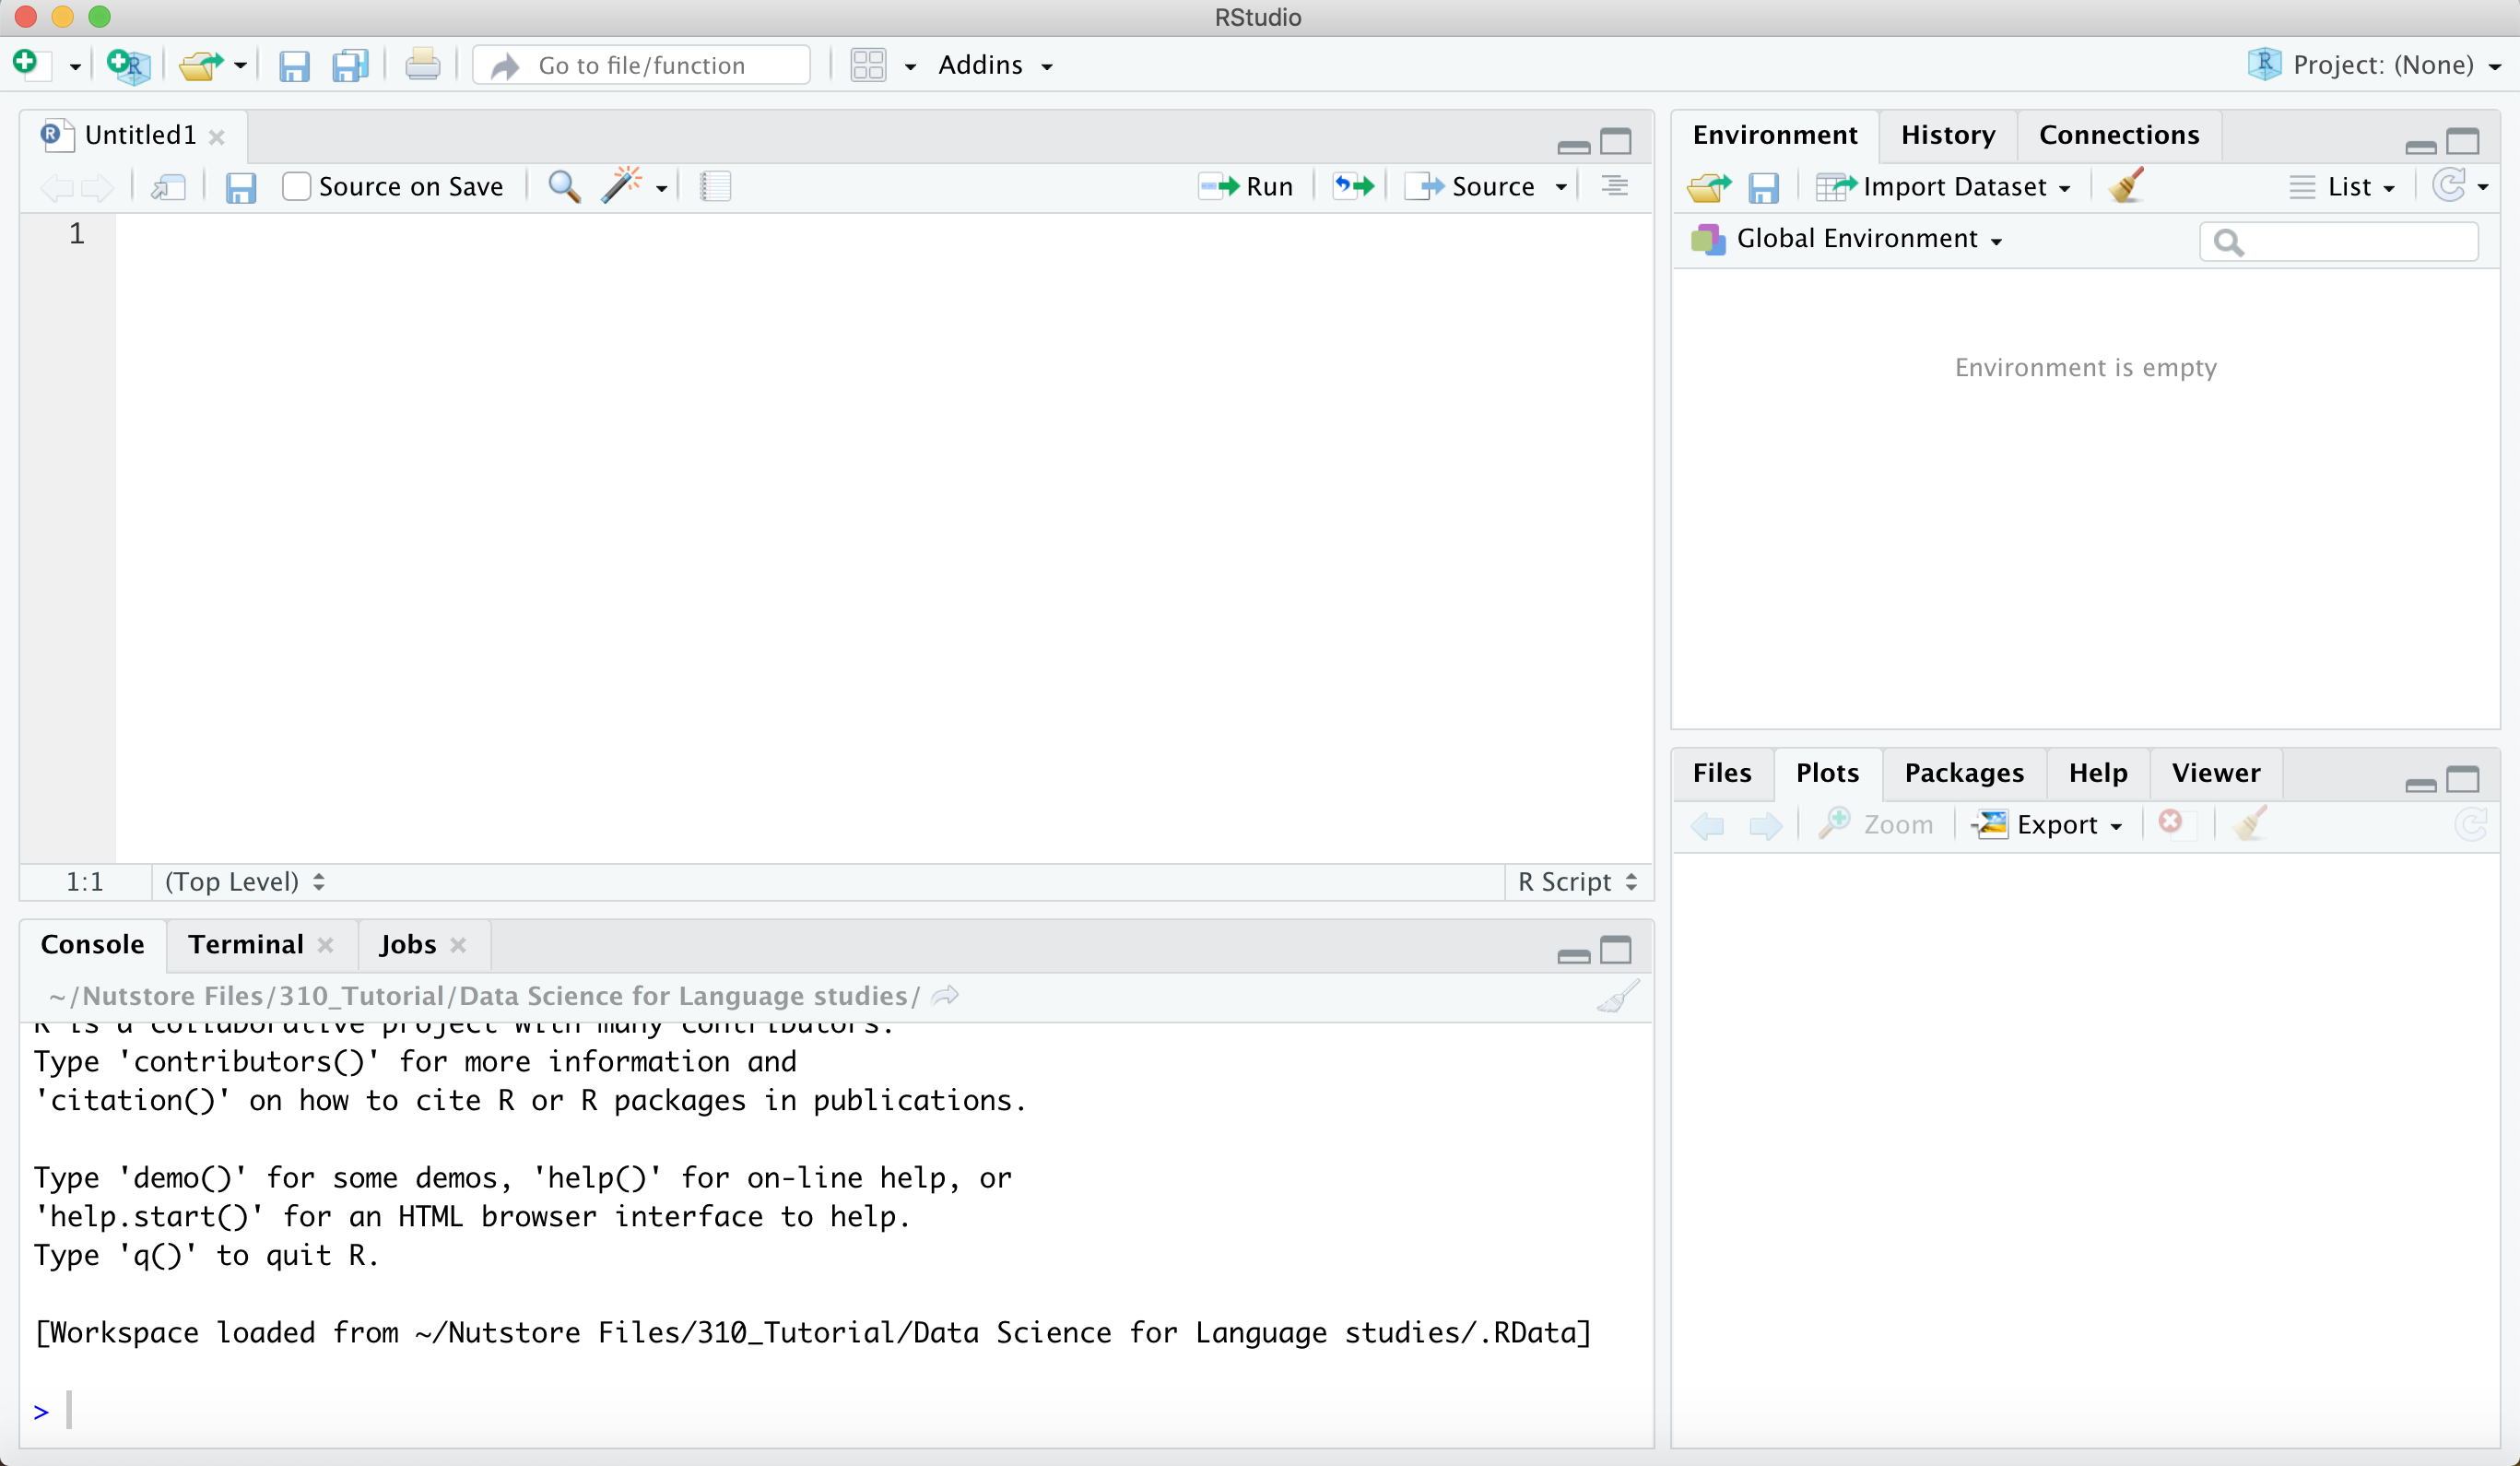Maximize the source editor pane
This screenshot has width=2520, height=1466.
[x=1616, y=142]
